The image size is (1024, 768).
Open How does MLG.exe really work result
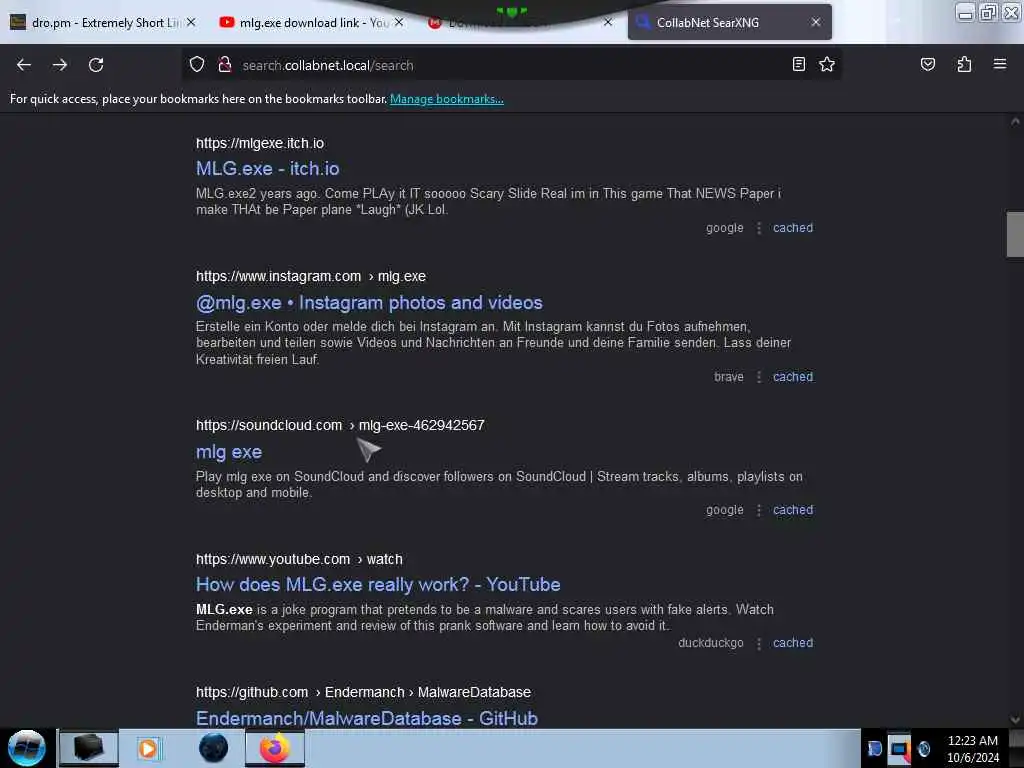(378, 584)
